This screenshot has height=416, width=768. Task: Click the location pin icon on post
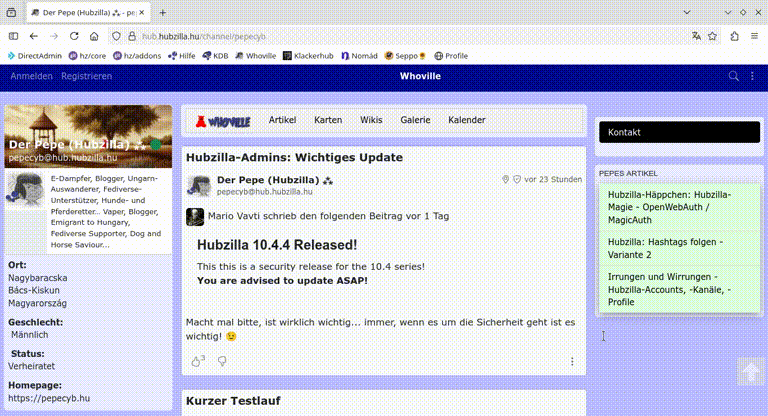[x=506, y=180]
